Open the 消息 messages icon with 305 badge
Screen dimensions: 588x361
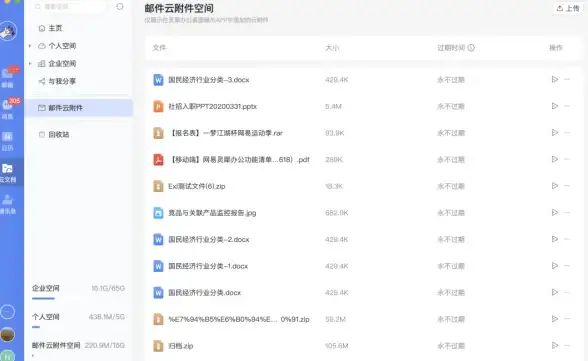7,105
